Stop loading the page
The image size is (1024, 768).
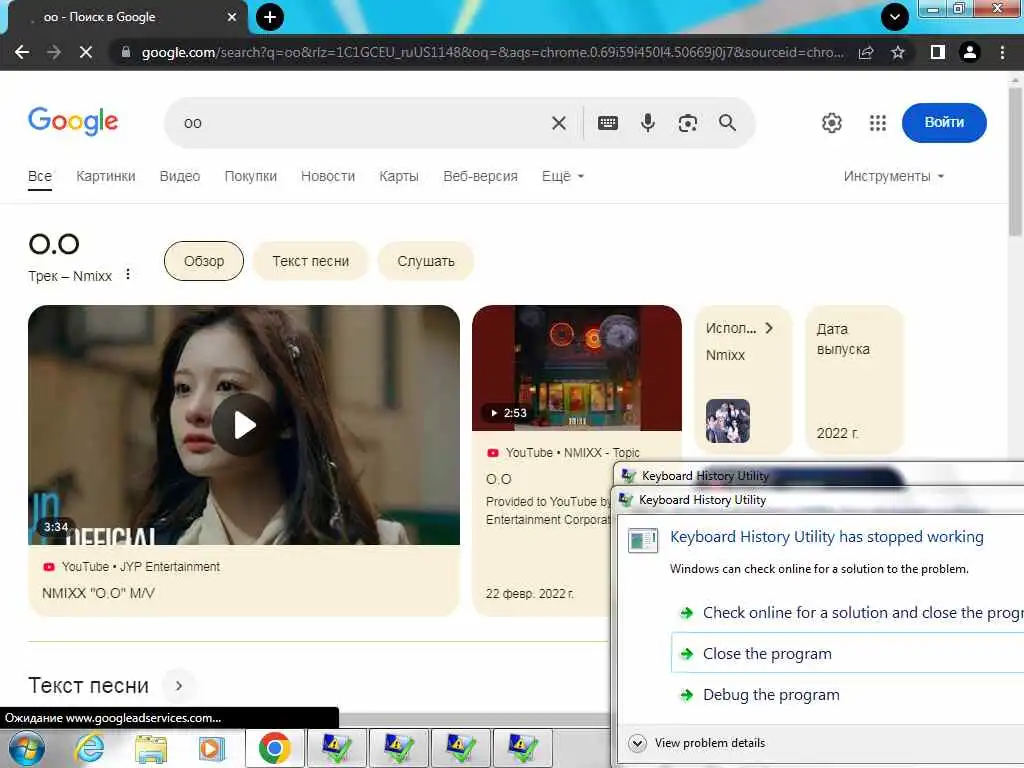[86, 52]
